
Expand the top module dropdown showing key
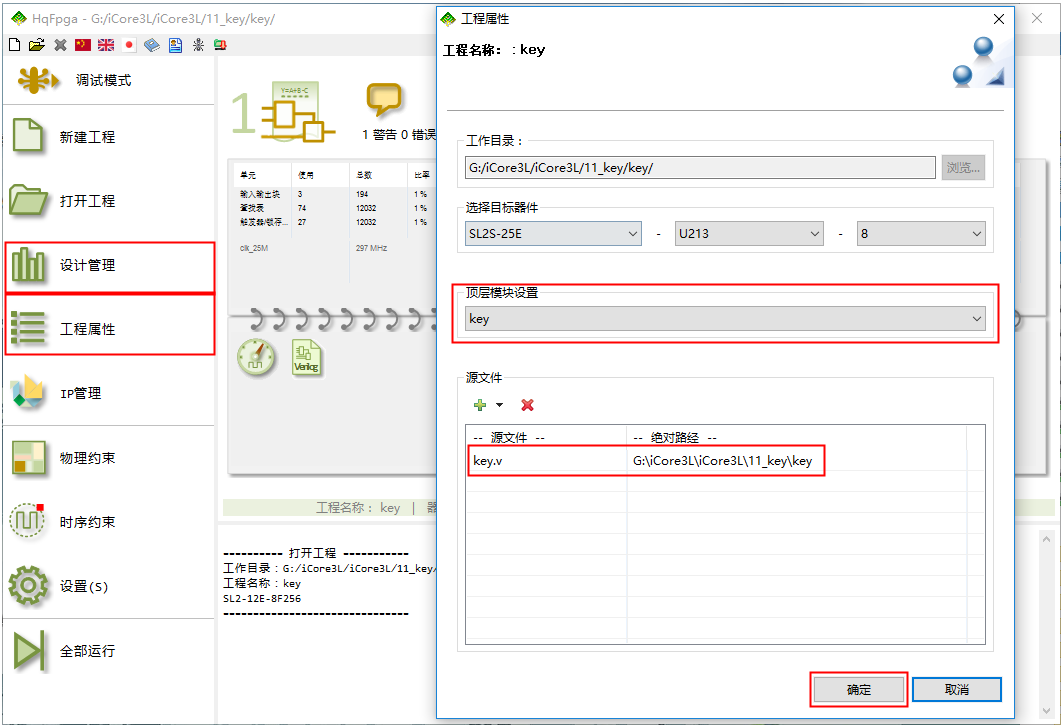[725, 319]
